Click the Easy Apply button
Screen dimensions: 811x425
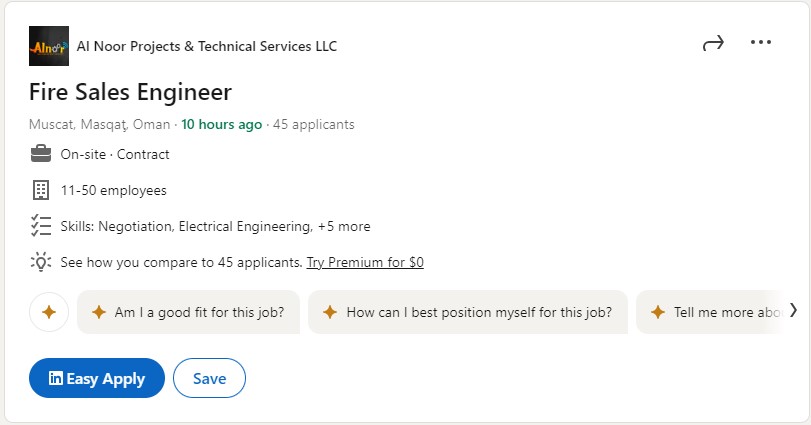[97, 378]
